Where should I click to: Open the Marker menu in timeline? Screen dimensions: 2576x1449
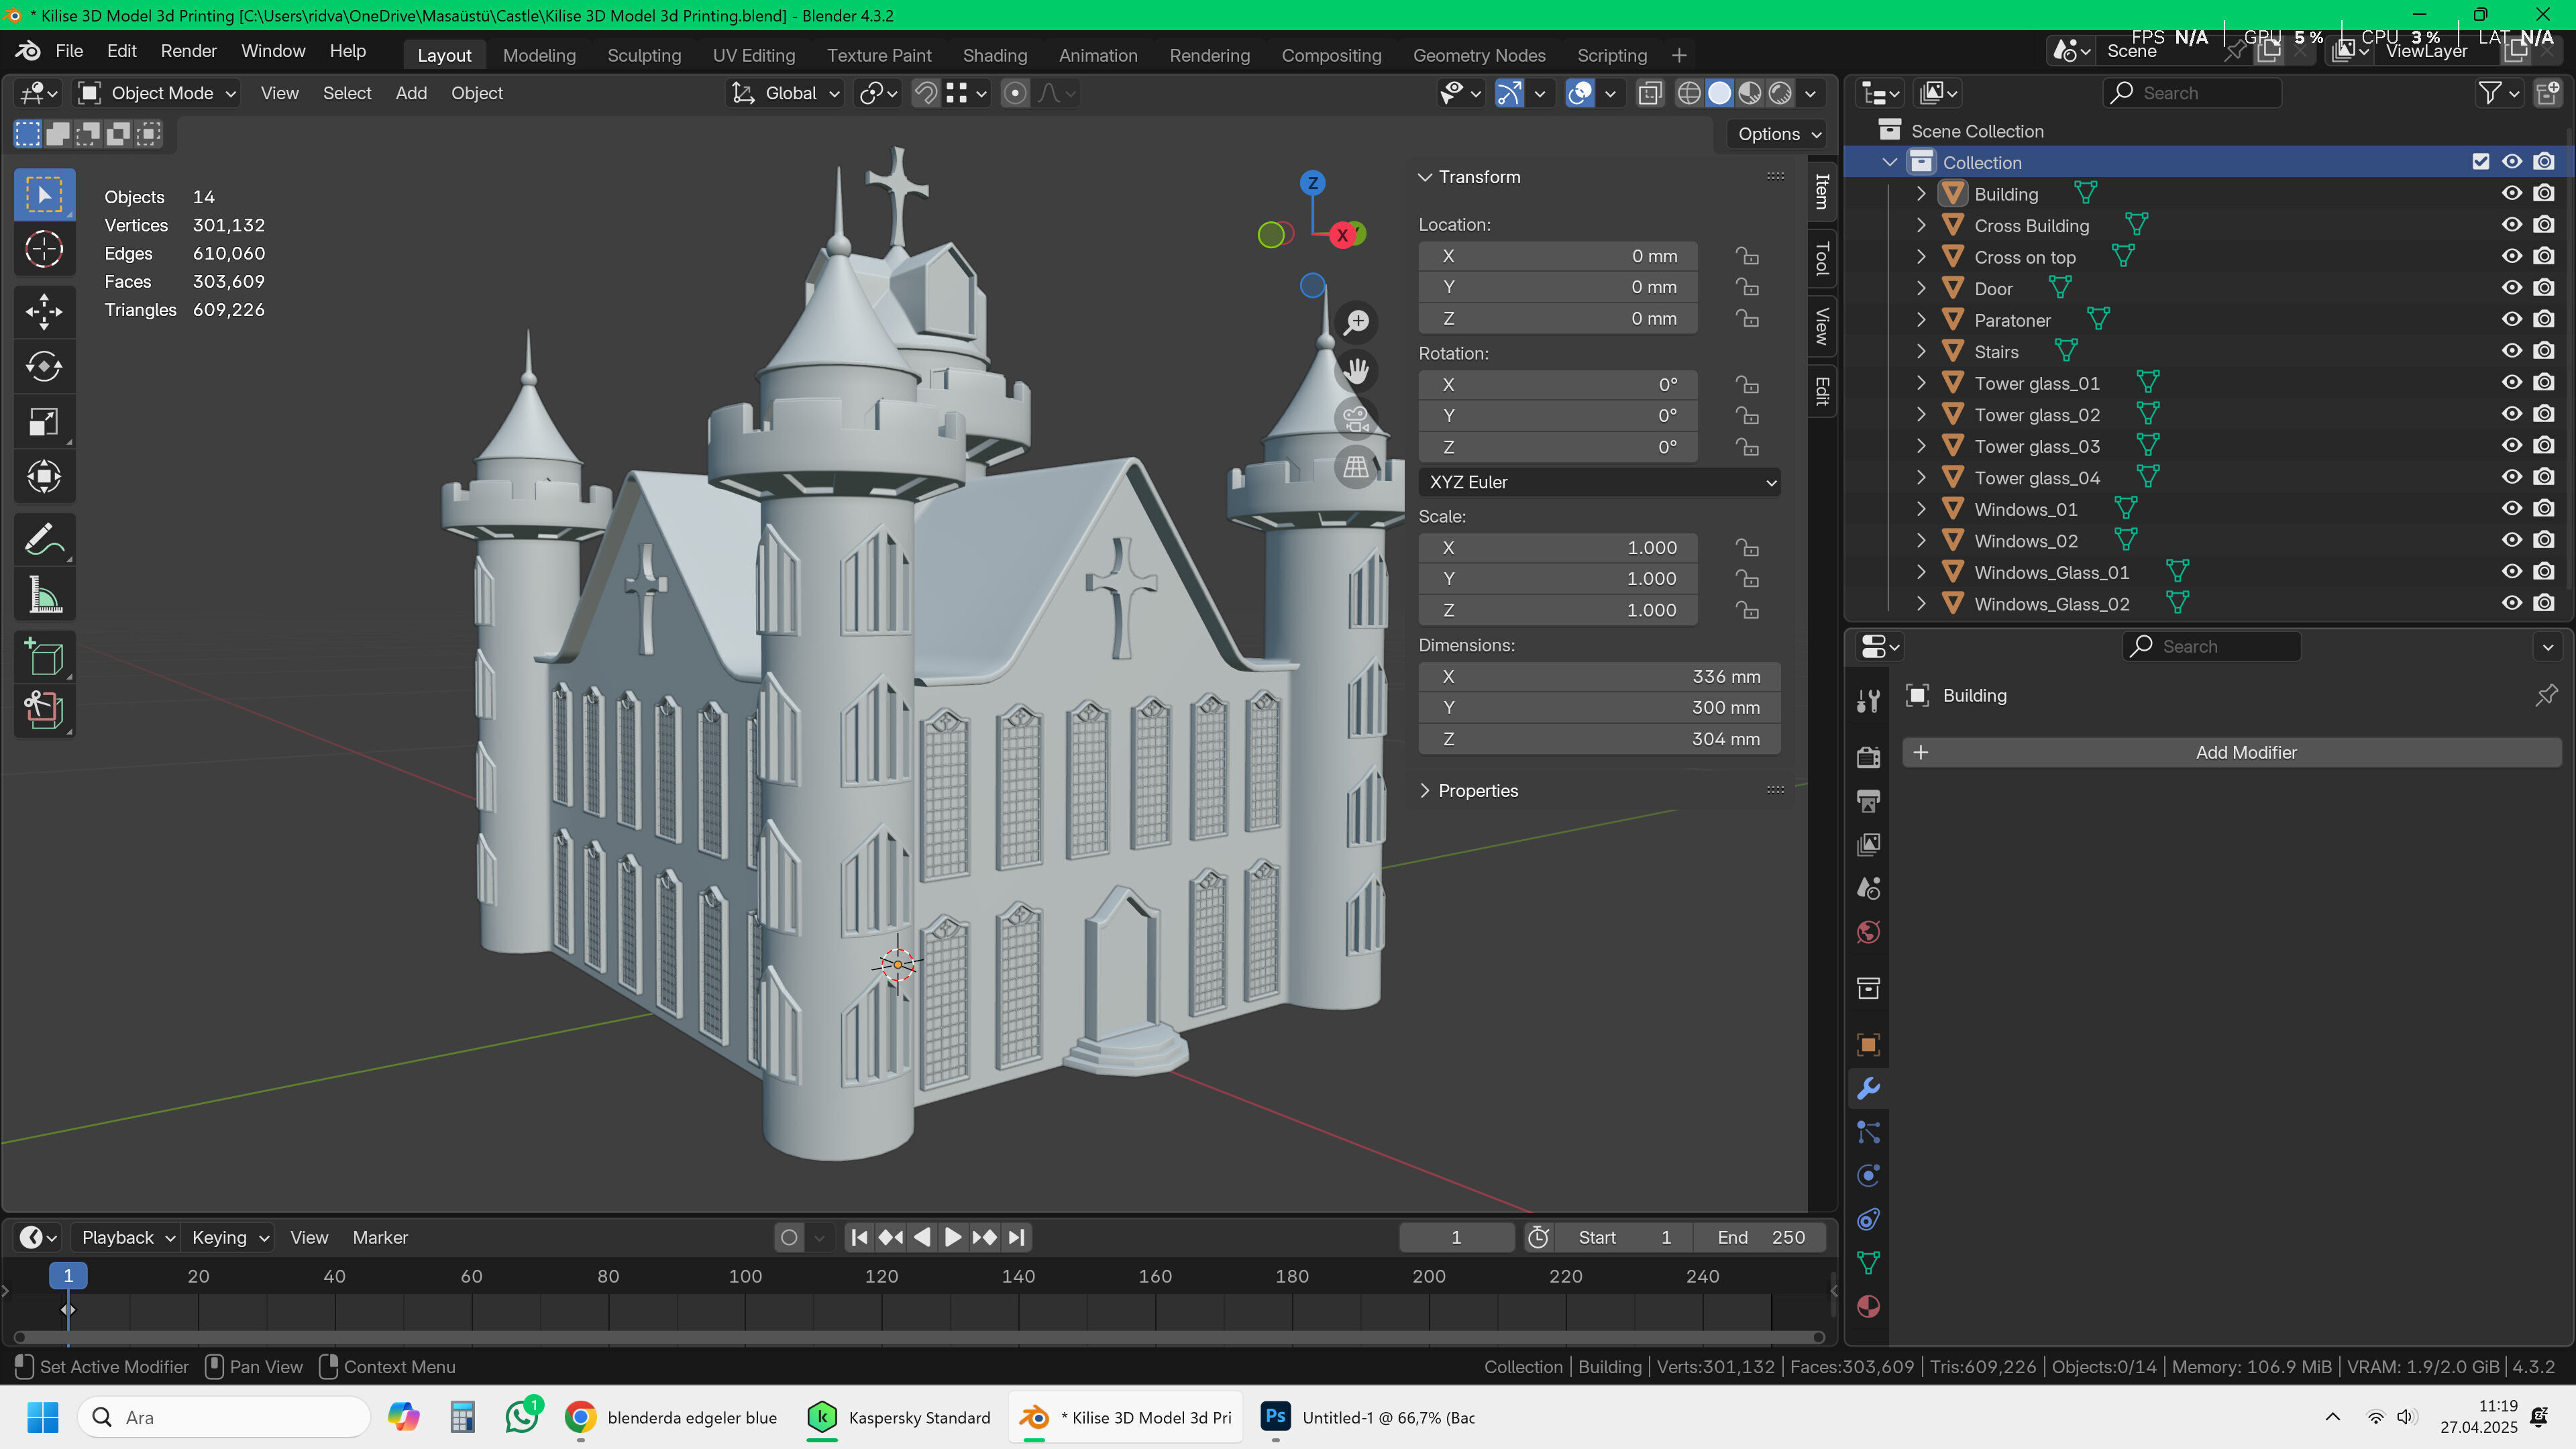point(380,1237)
